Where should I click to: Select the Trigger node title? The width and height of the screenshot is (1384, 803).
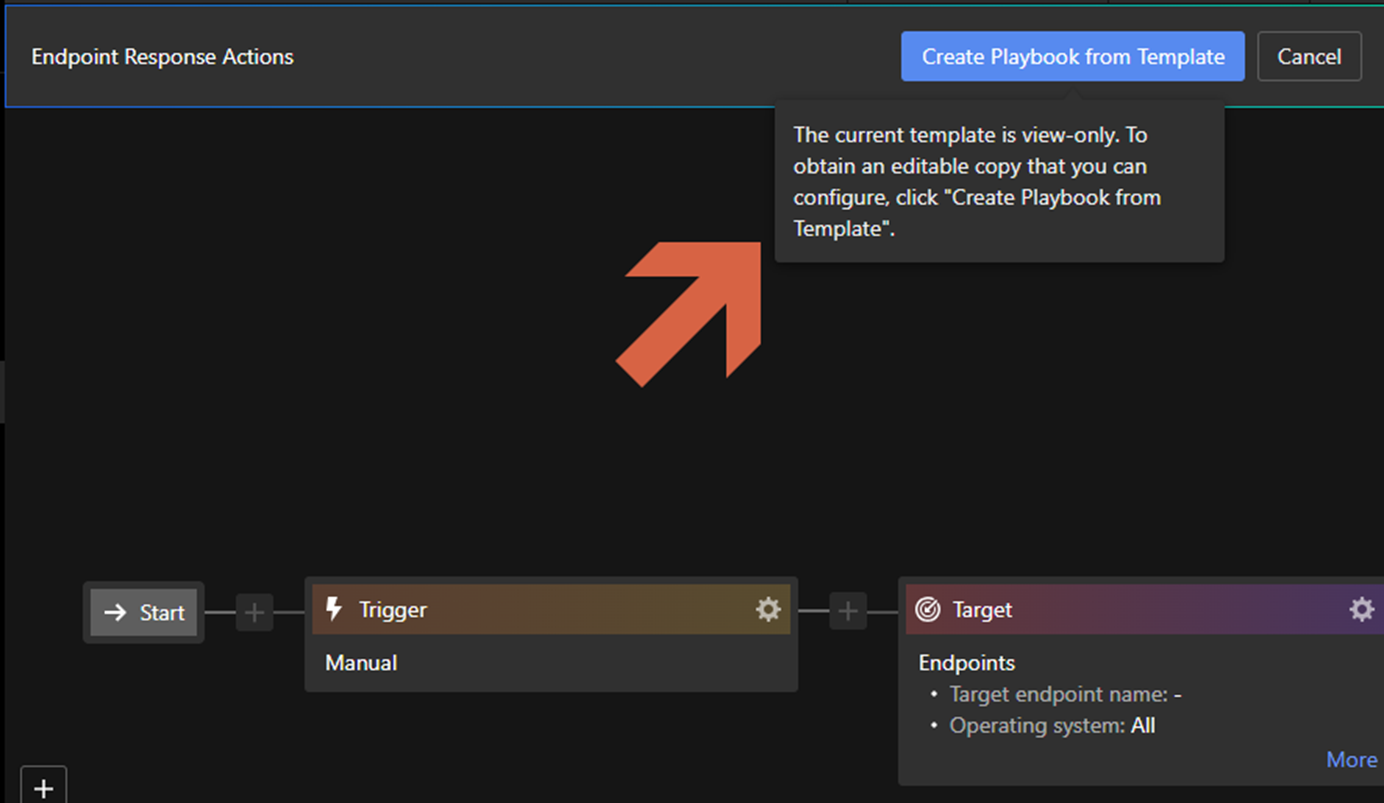point(393,610)
